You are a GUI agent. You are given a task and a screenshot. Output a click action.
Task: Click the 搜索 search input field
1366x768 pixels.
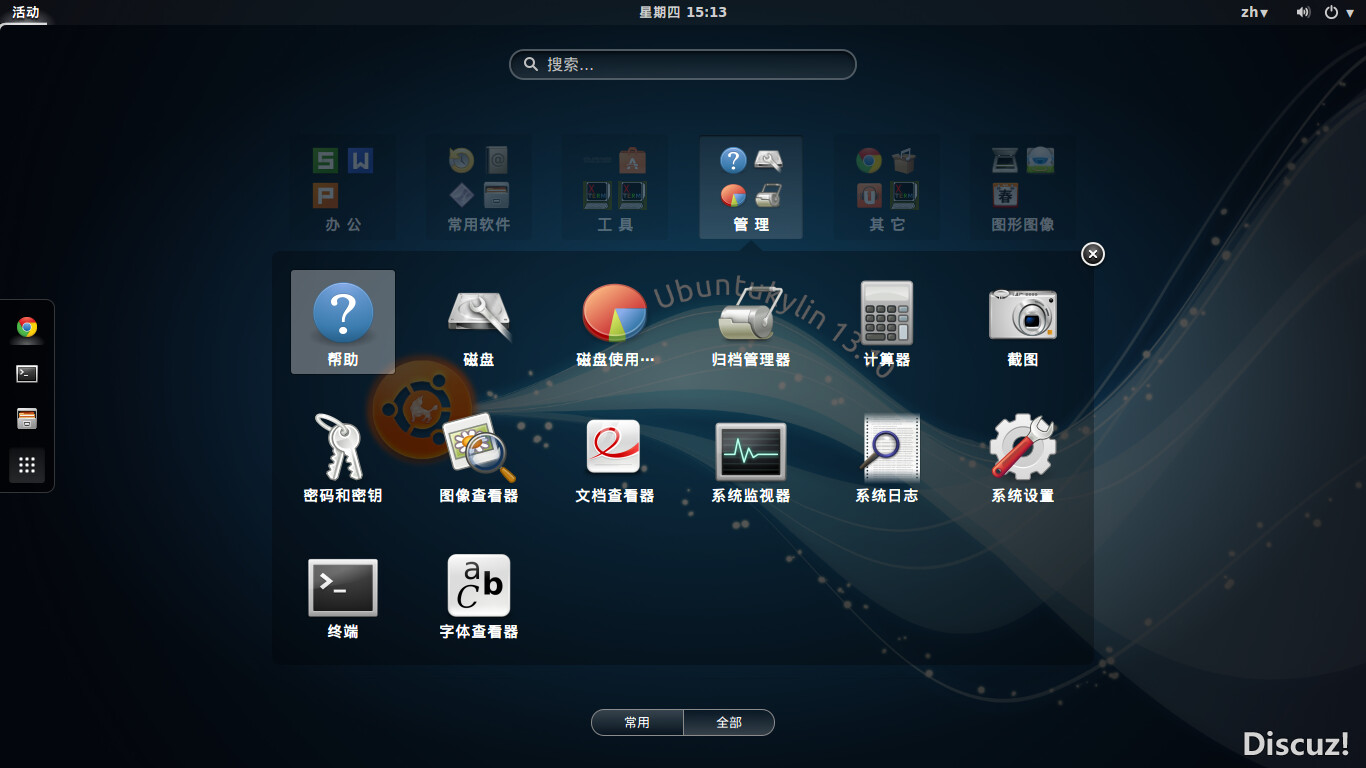[683, 64]
